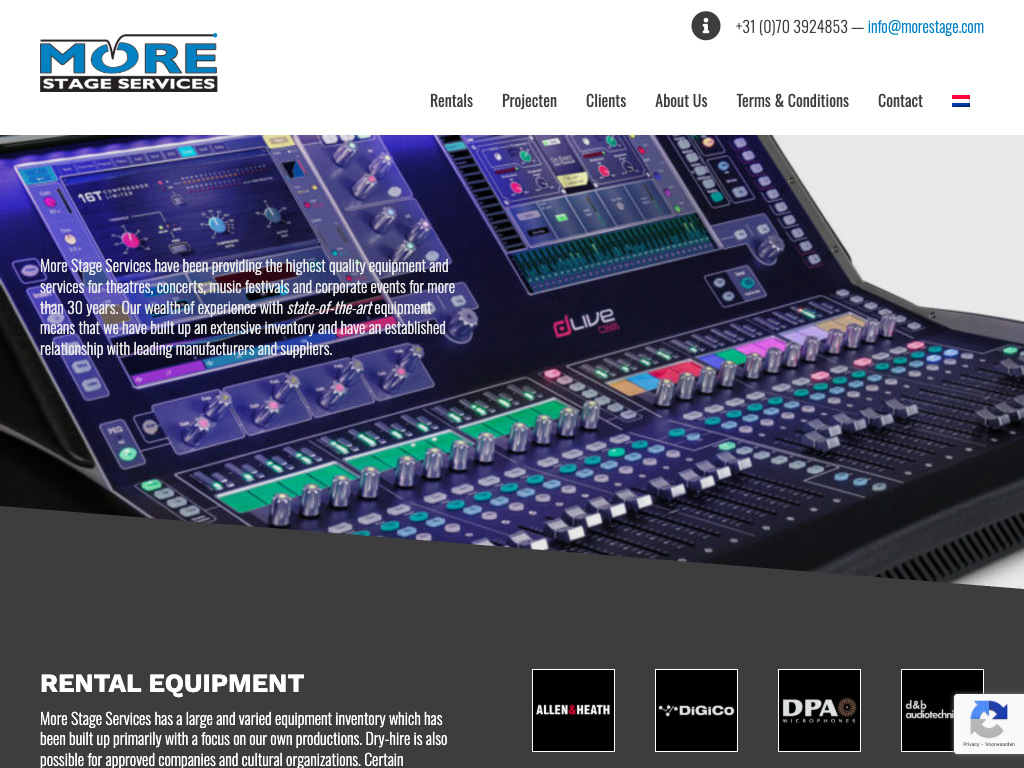Viewport: 1024px width, 768px height.
Task: Click the reCAPTCHA badge icon
Action: coord(988,718)
